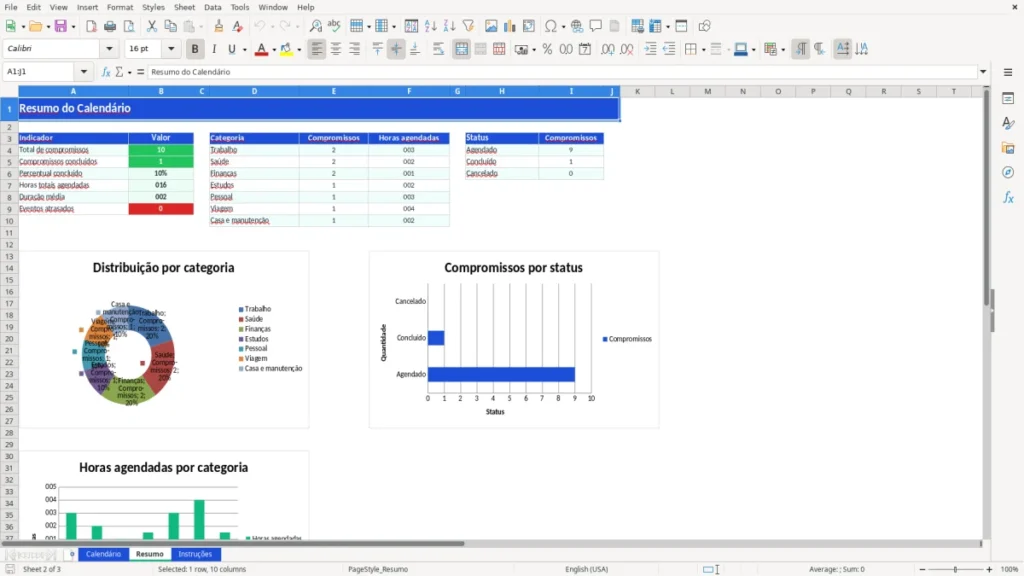Open the background color dropdown arrow
The height and width of the screenshot is (576, 1024).
tap(299, 50)
